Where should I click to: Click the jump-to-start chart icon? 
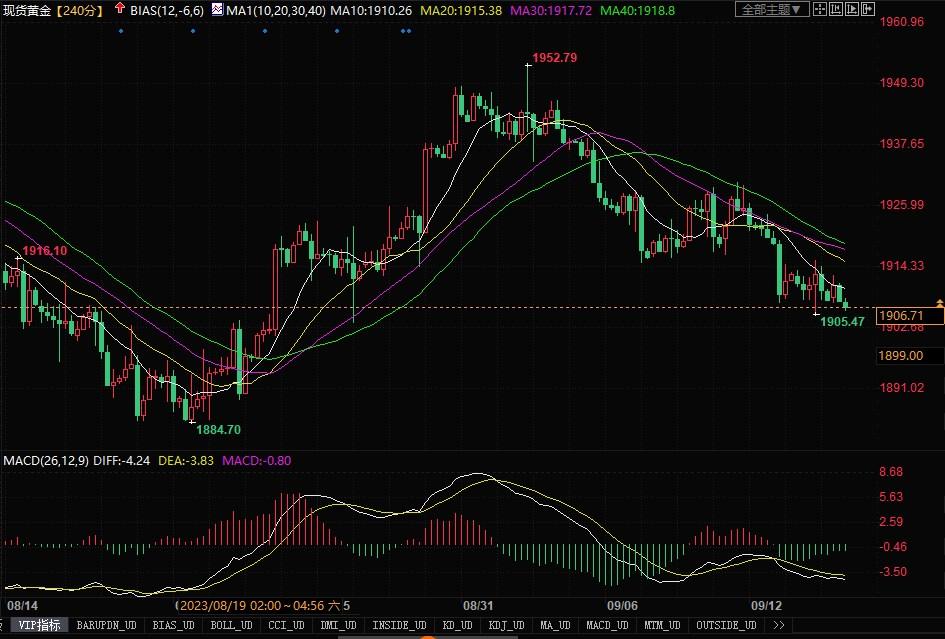click(x=836, y=9)
